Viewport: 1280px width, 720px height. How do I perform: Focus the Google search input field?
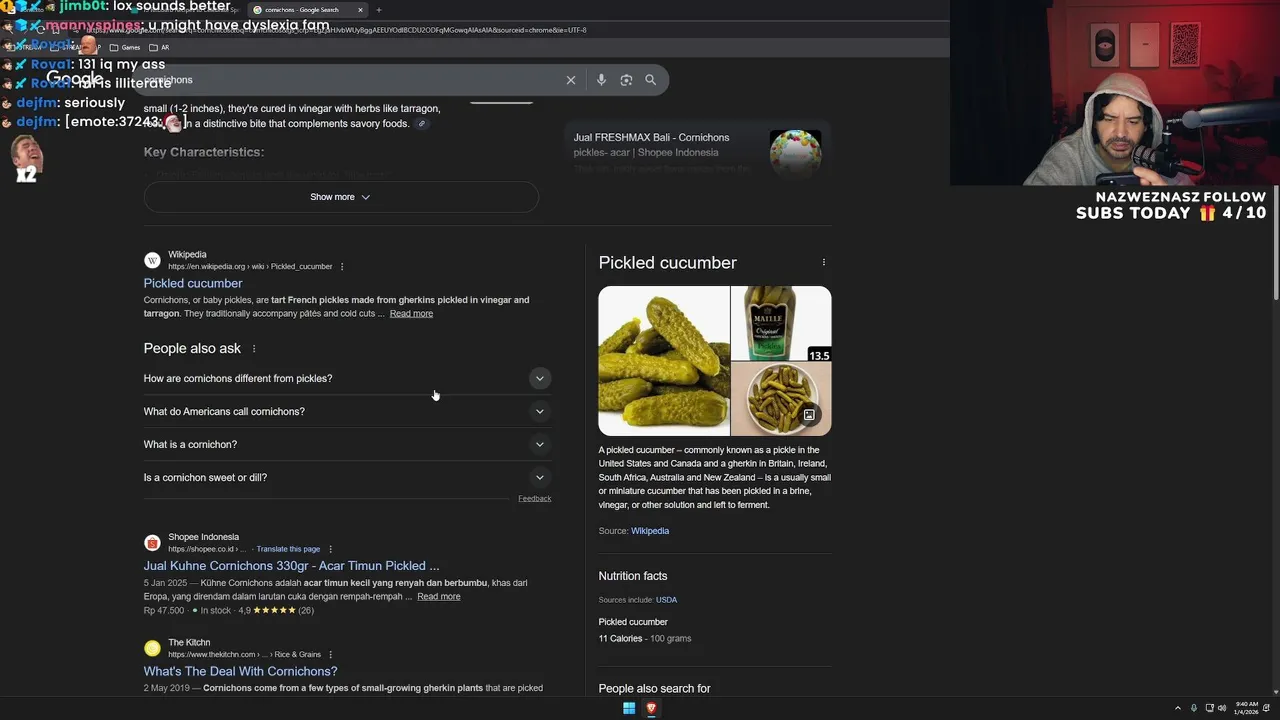[350, 80]
